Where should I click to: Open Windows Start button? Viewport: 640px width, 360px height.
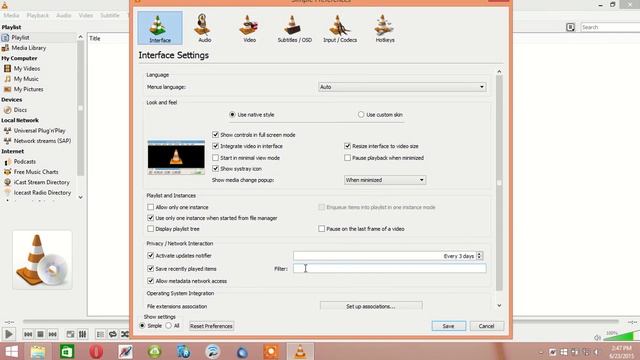click(x=11, y=351)
